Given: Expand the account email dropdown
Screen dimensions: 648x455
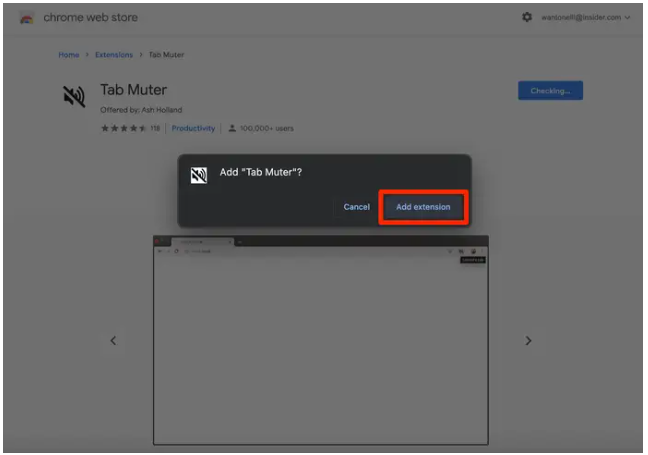Looking at the screenshot, I should (586, 17).
